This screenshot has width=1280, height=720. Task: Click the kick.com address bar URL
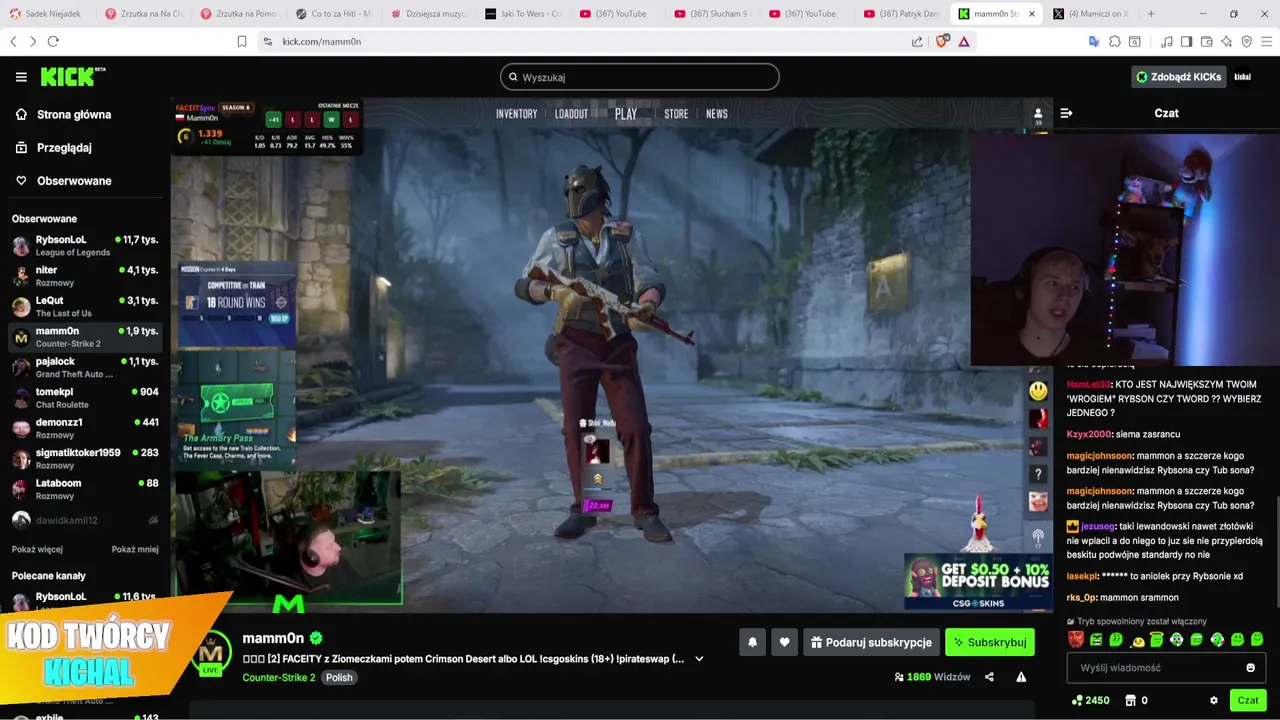point(321,41)
